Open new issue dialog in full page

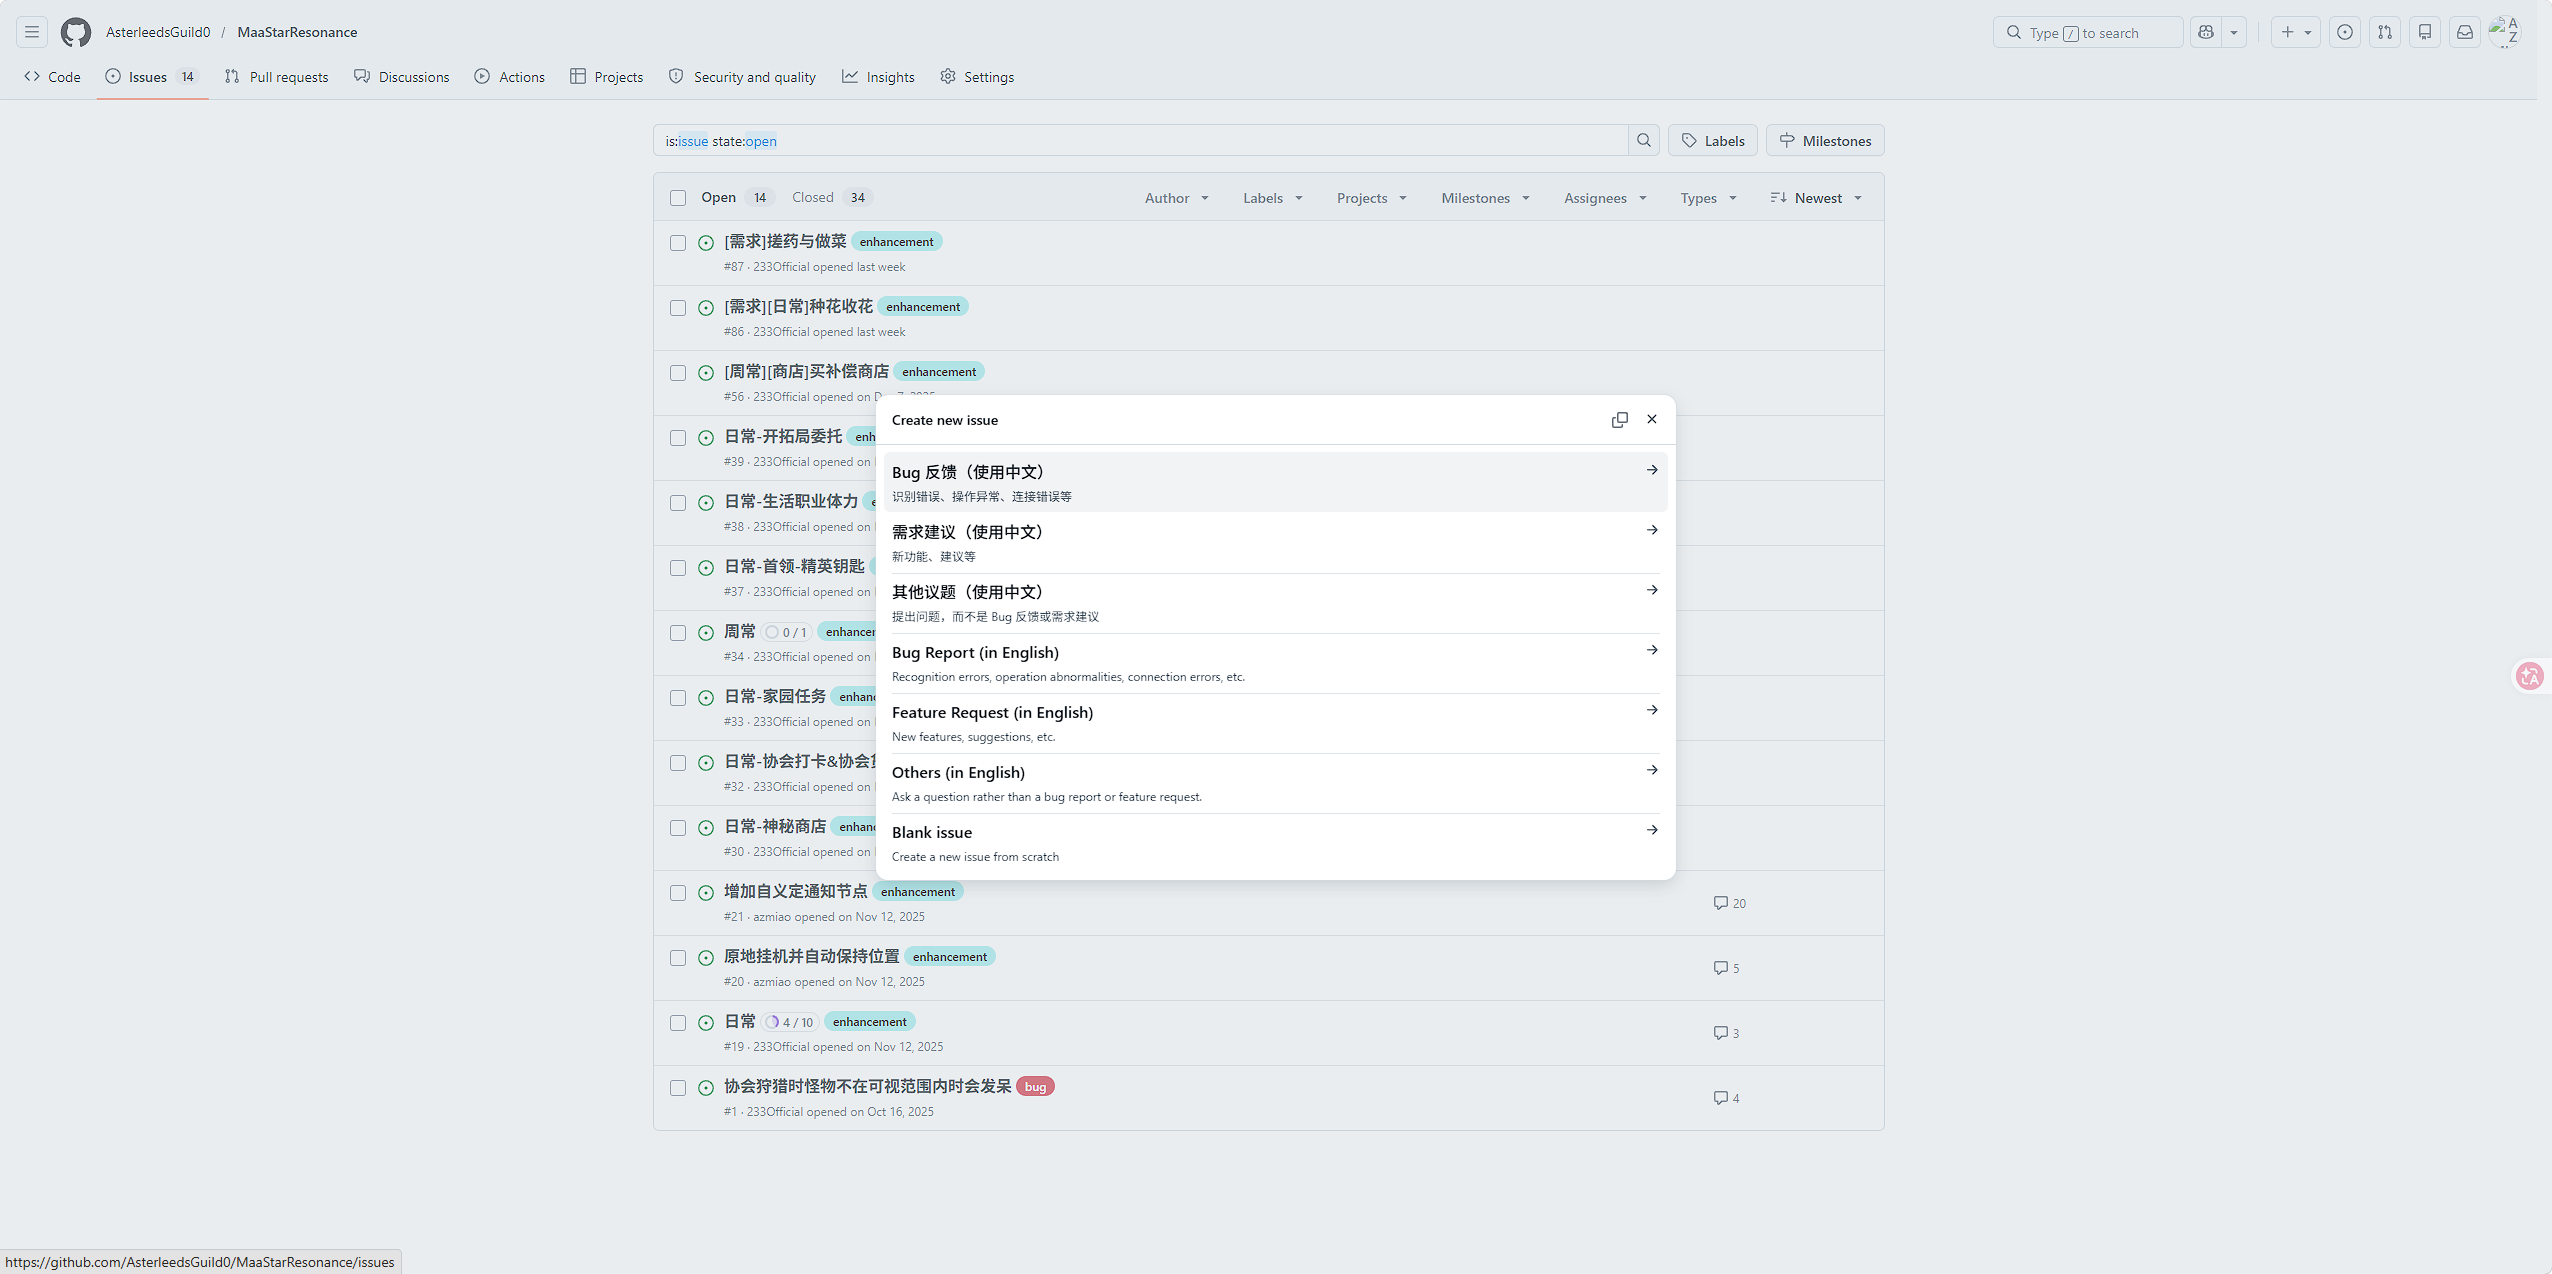click(x=1620, y=420)
